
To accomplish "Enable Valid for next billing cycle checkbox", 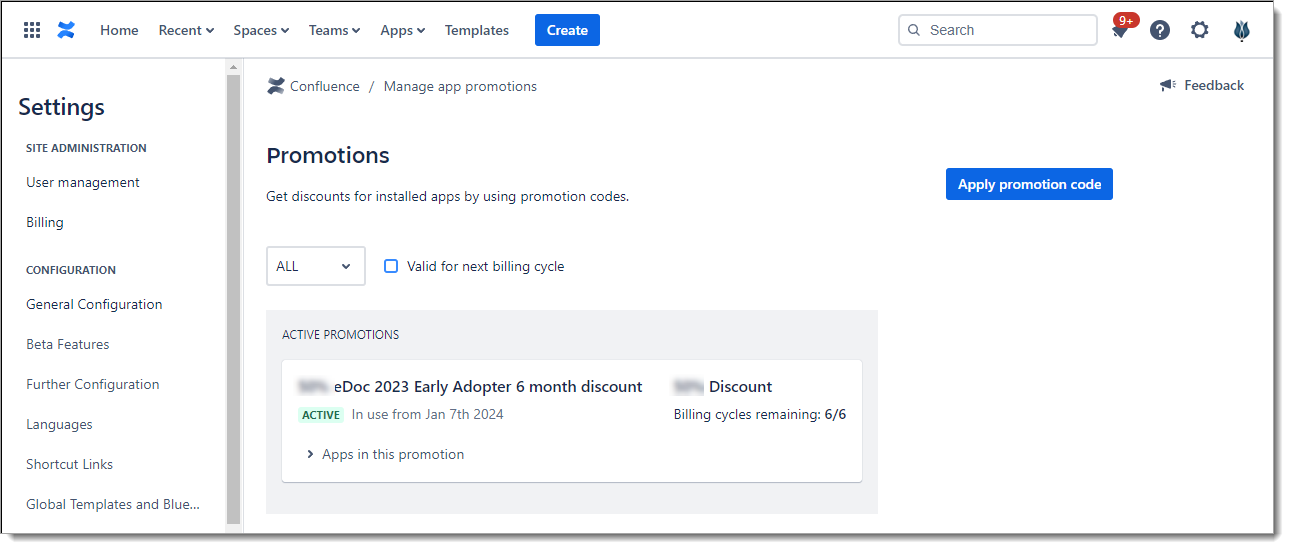I will 391,266.
